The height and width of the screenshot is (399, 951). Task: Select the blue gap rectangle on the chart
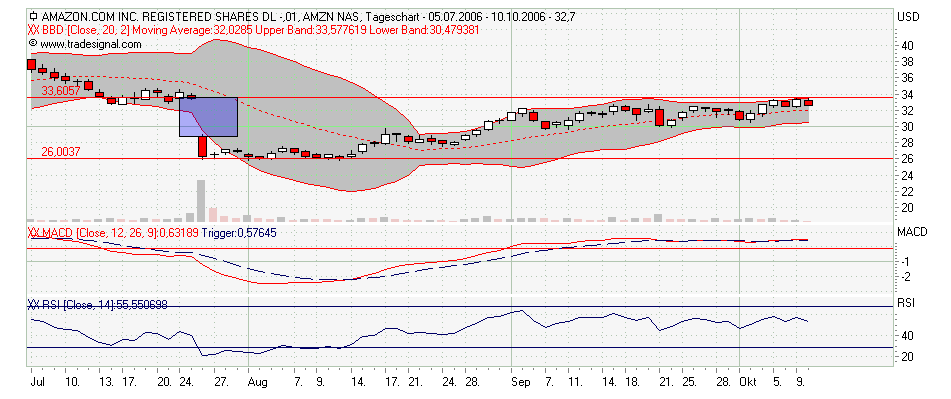tap(208, 116)
